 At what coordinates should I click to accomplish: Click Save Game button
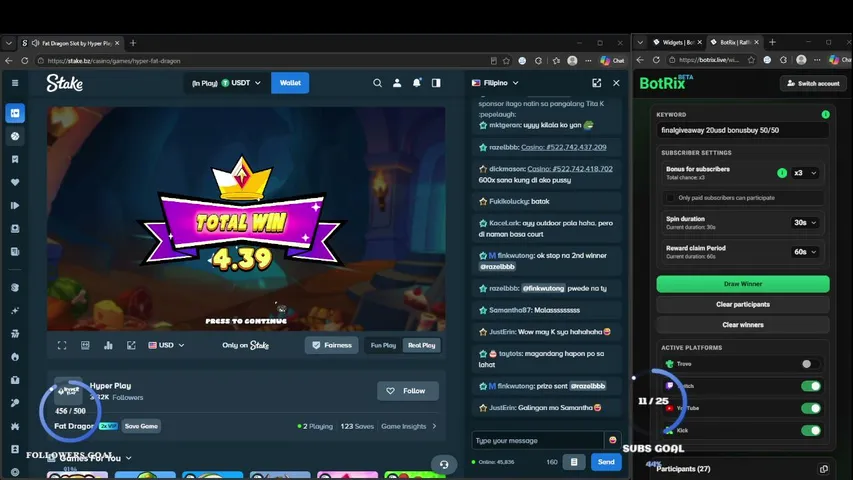click(x=141, y=426)
